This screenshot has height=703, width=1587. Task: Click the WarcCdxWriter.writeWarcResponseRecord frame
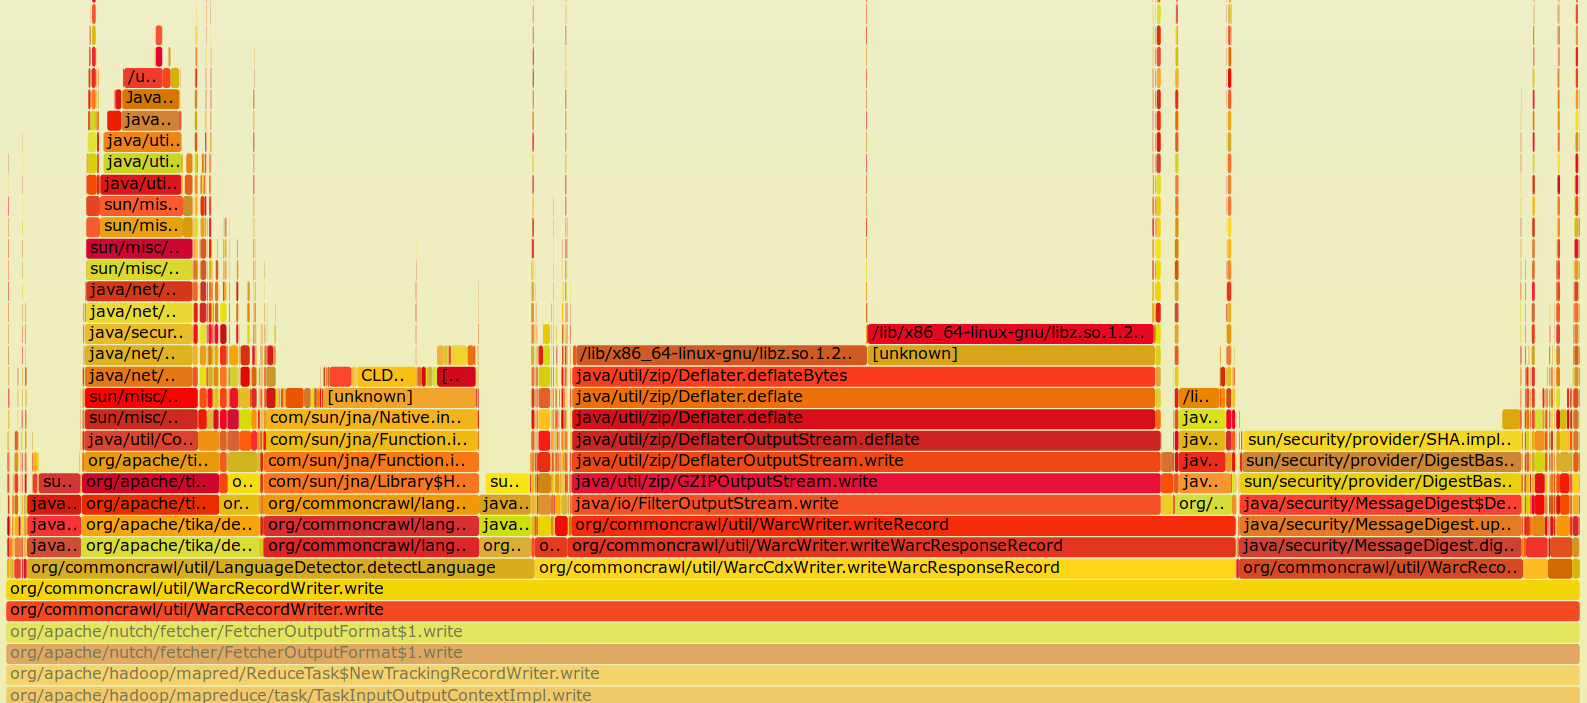pyautogui.click(x=885, y=568)
